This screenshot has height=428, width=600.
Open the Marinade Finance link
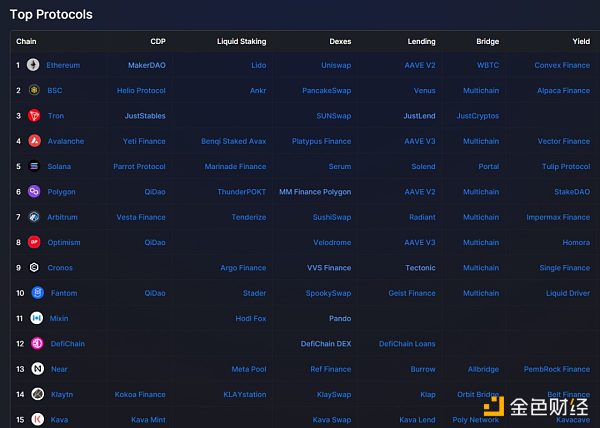pyautogui.click(x=235, y=166)
